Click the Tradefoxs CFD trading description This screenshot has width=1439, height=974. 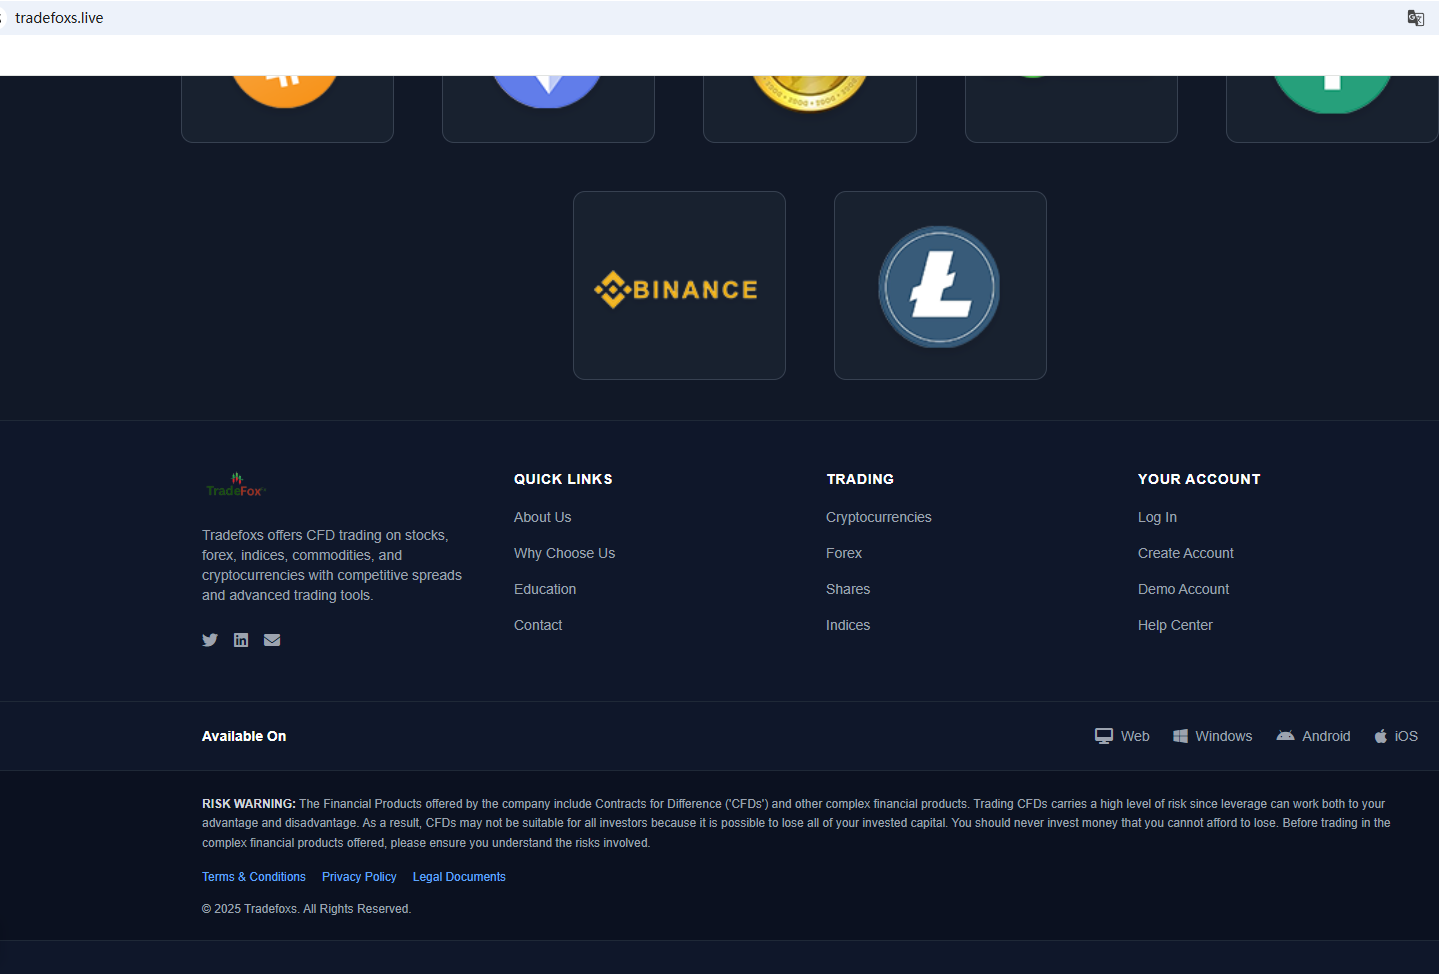click(x=332, y=565)
